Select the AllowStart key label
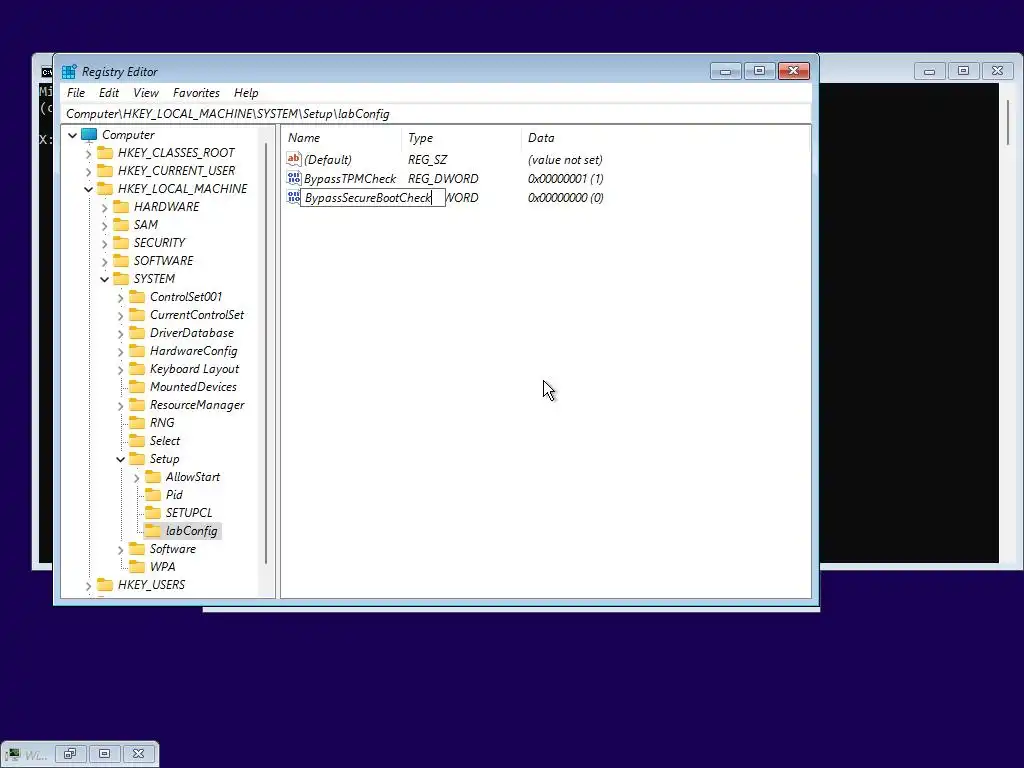 pos(193,477)
